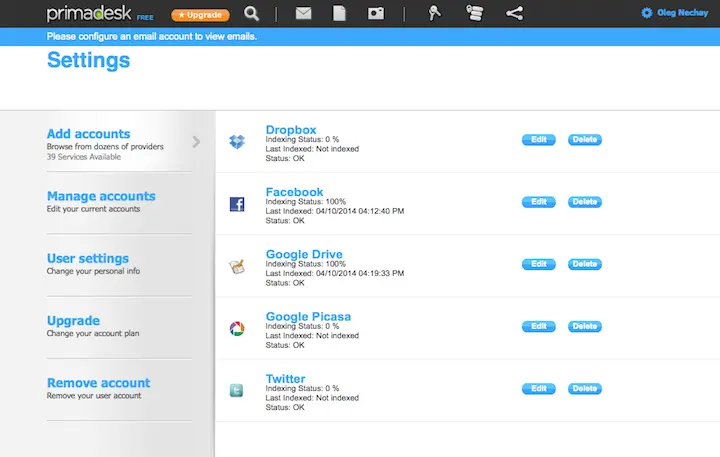Click 'Browse from dozens of providers' text
720x457 pixels.
105,147
